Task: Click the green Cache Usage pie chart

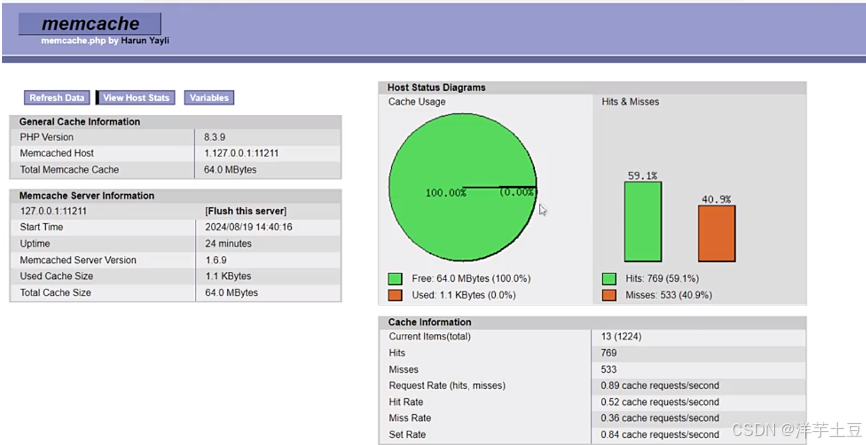Action: point(462,187)
